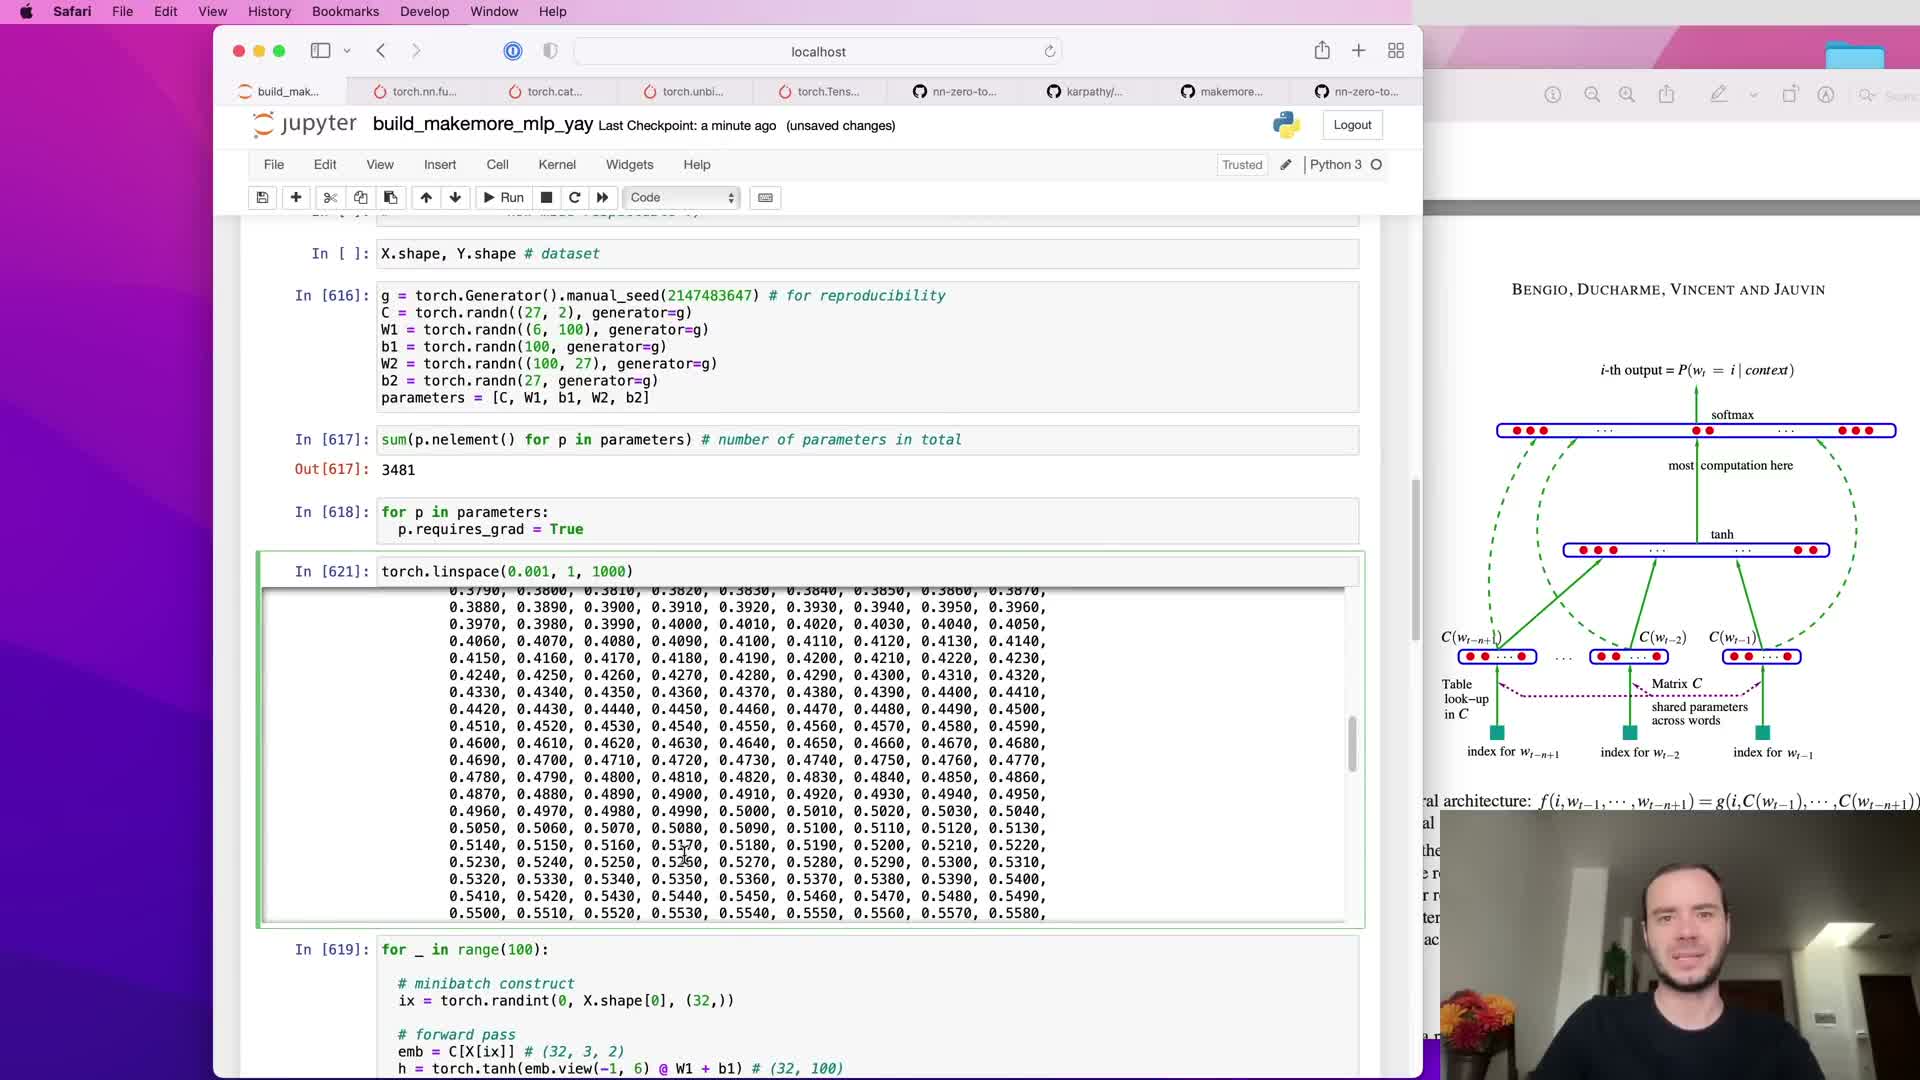
Task: Expand sidebar options chevron in Safari
Action: pos(347,51)
